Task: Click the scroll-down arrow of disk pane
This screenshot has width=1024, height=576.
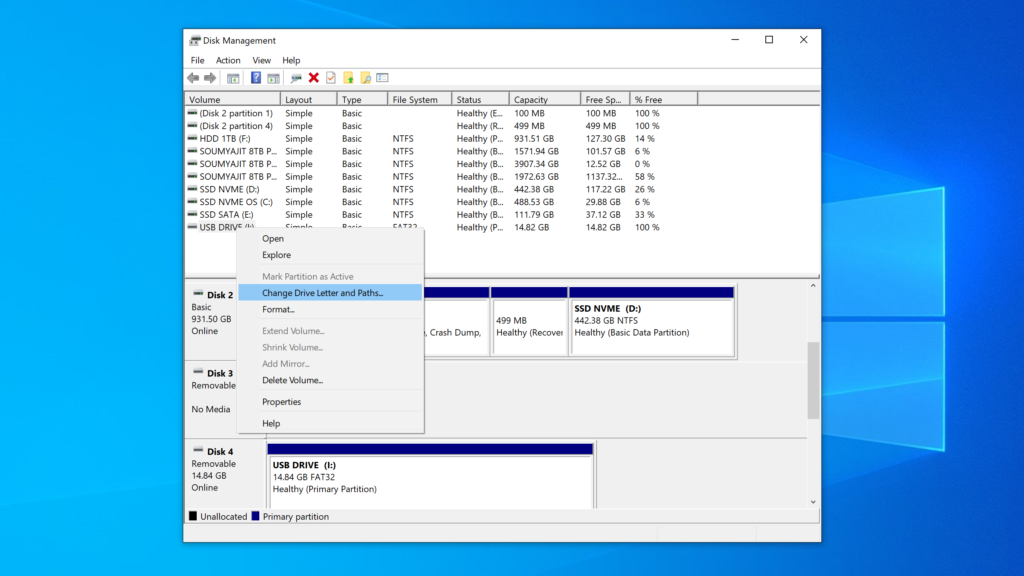Action: [x=813, y=502]
